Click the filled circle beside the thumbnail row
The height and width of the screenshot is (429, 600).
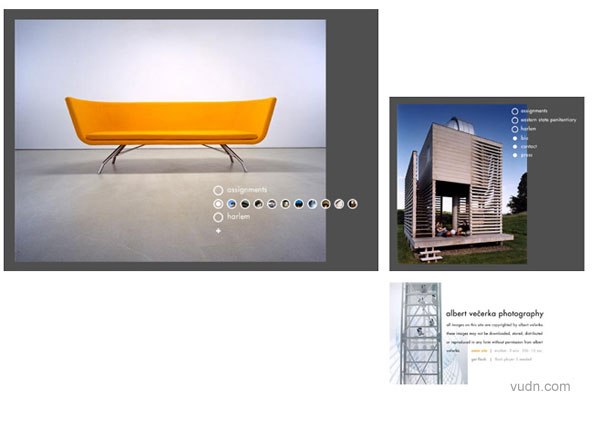tap(218, 204)
